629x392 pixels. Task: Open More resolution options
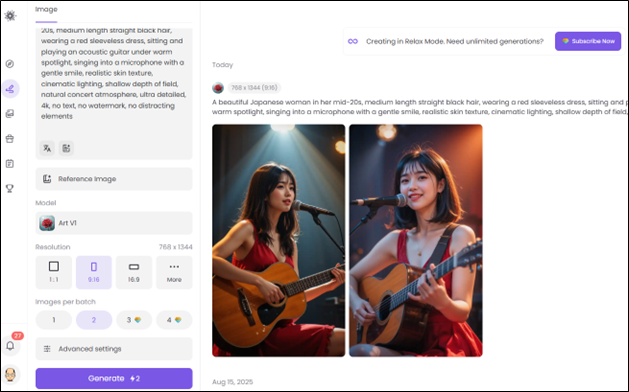point(174,272)
